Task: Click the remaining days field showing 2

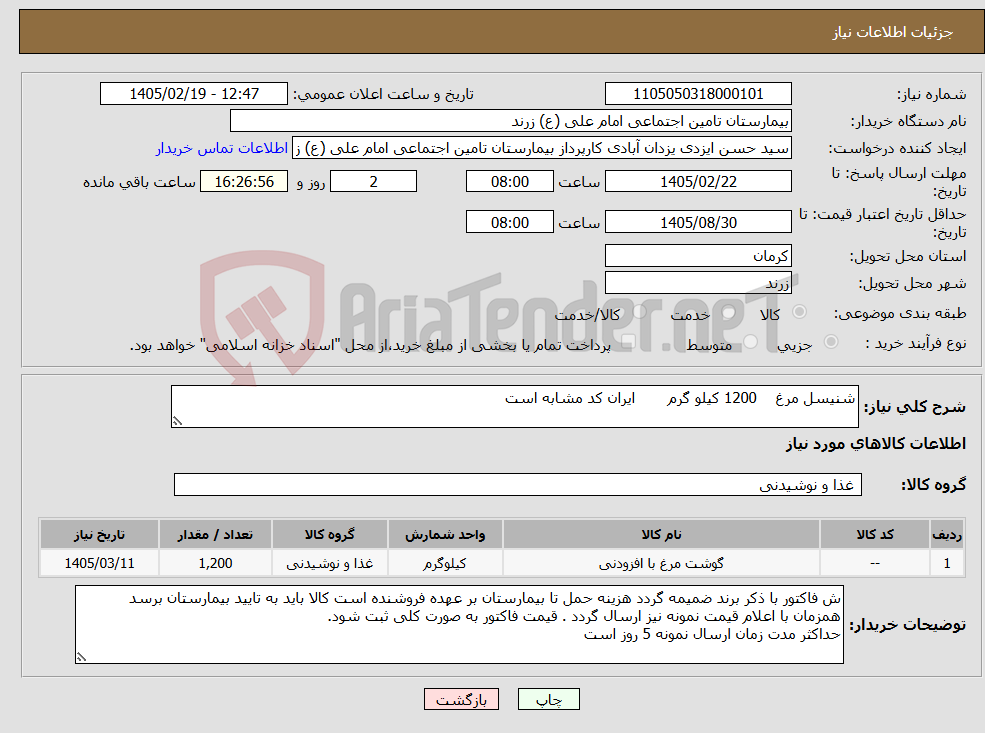Action: pos(373,182)
